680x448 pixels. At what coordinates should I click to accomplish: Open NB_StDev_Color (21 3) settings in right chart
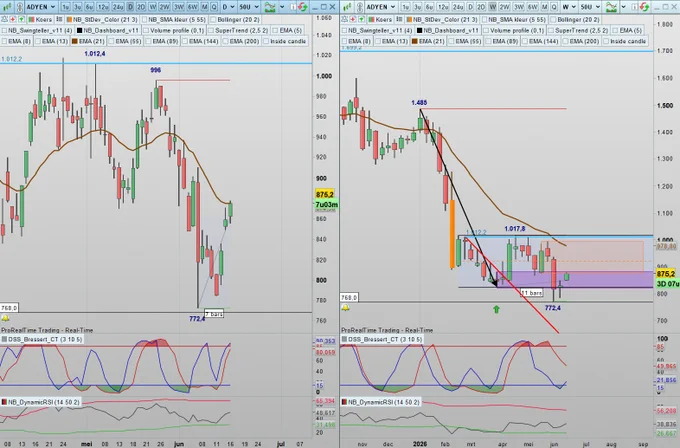click(445, 20)
